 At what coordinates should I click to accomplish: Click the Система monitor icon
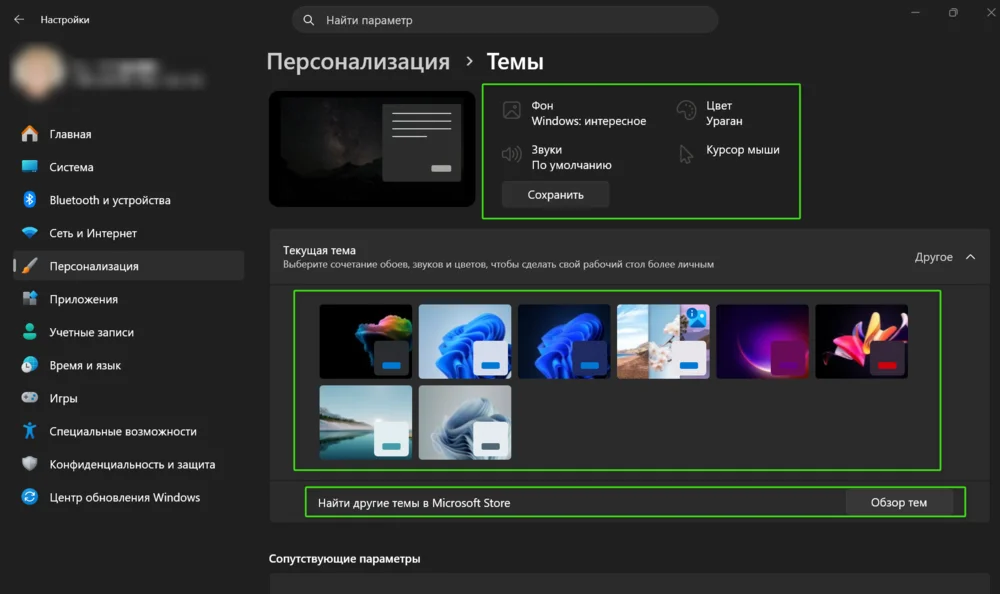click(29, 167)
